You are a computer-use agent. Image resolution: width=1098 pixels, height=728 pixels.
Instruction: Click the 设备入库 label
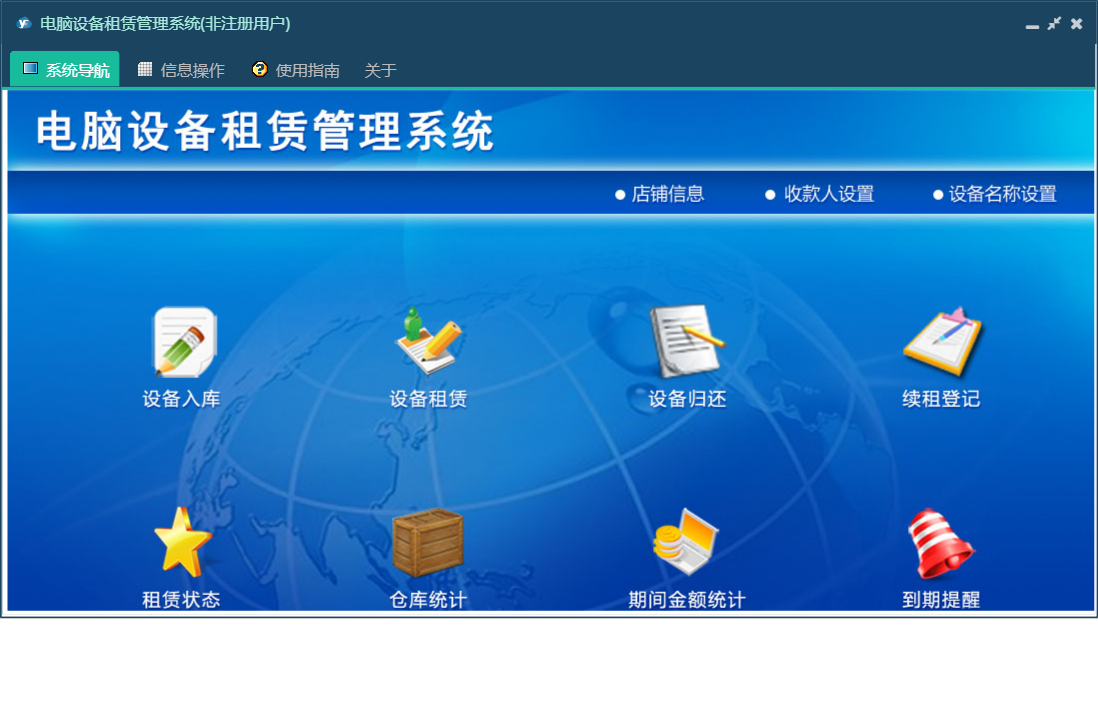(181, 399)
